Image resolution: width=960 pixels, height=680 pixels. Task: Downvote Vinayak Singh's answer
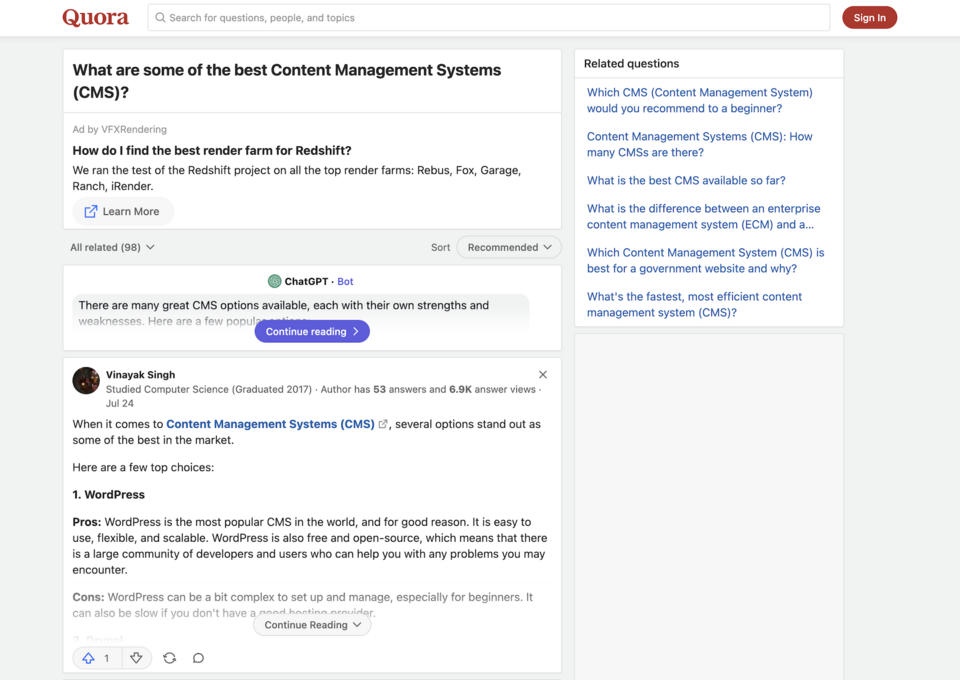coord(137,658)
